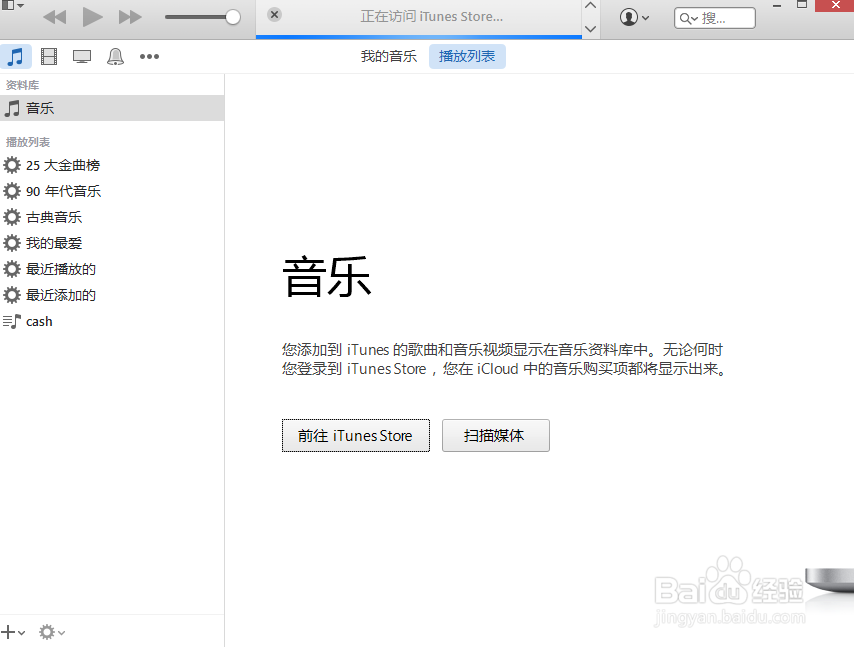854x647 pixels.
Task: Adjust the volume slider knob
Action: point(233,17)
